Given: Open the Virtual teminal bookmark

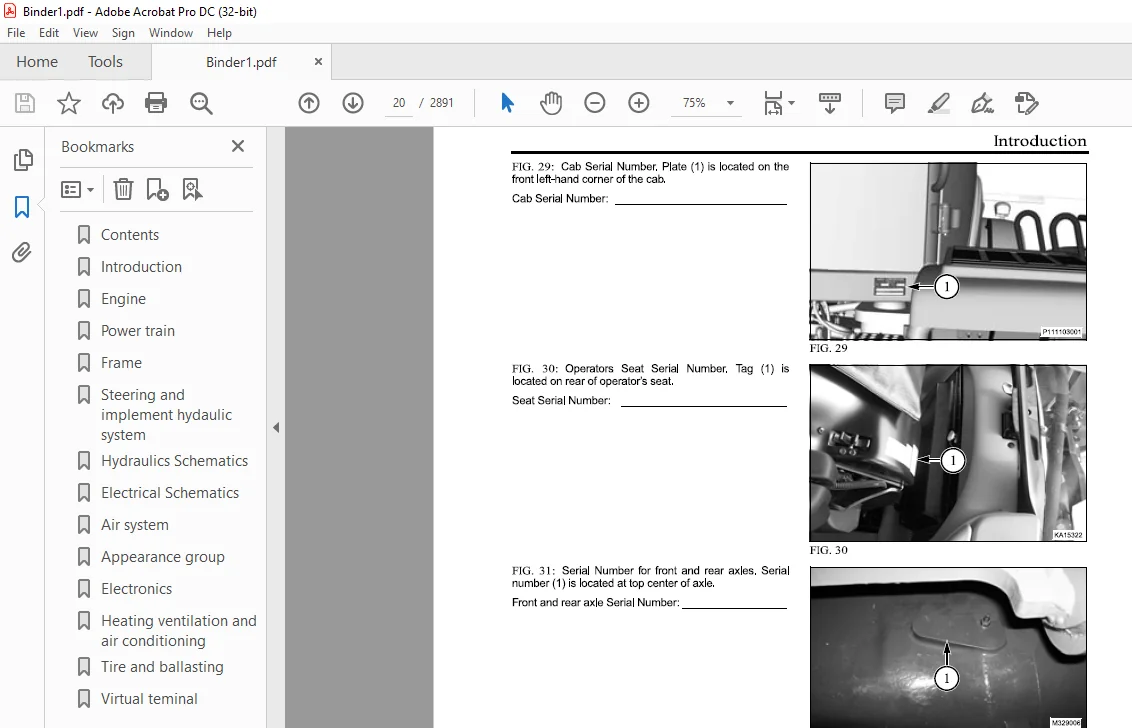Looking at the screenshot, I should [149, 698].
